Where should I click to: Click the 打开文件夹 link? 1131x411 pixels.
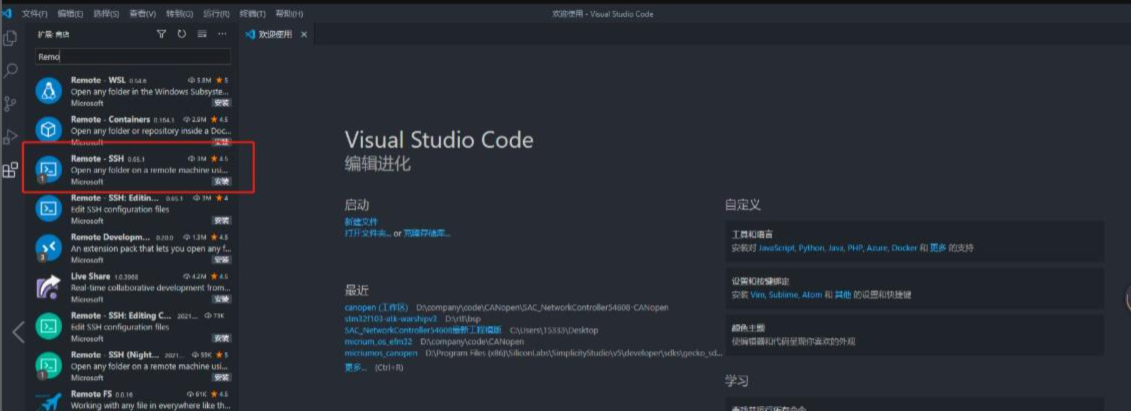[368, 234]
